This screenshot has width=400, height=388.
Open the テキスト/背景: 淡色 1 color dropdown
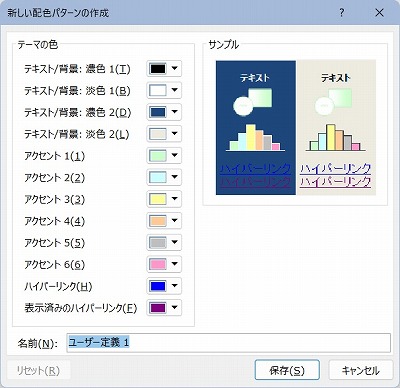(x=164, y=90)
